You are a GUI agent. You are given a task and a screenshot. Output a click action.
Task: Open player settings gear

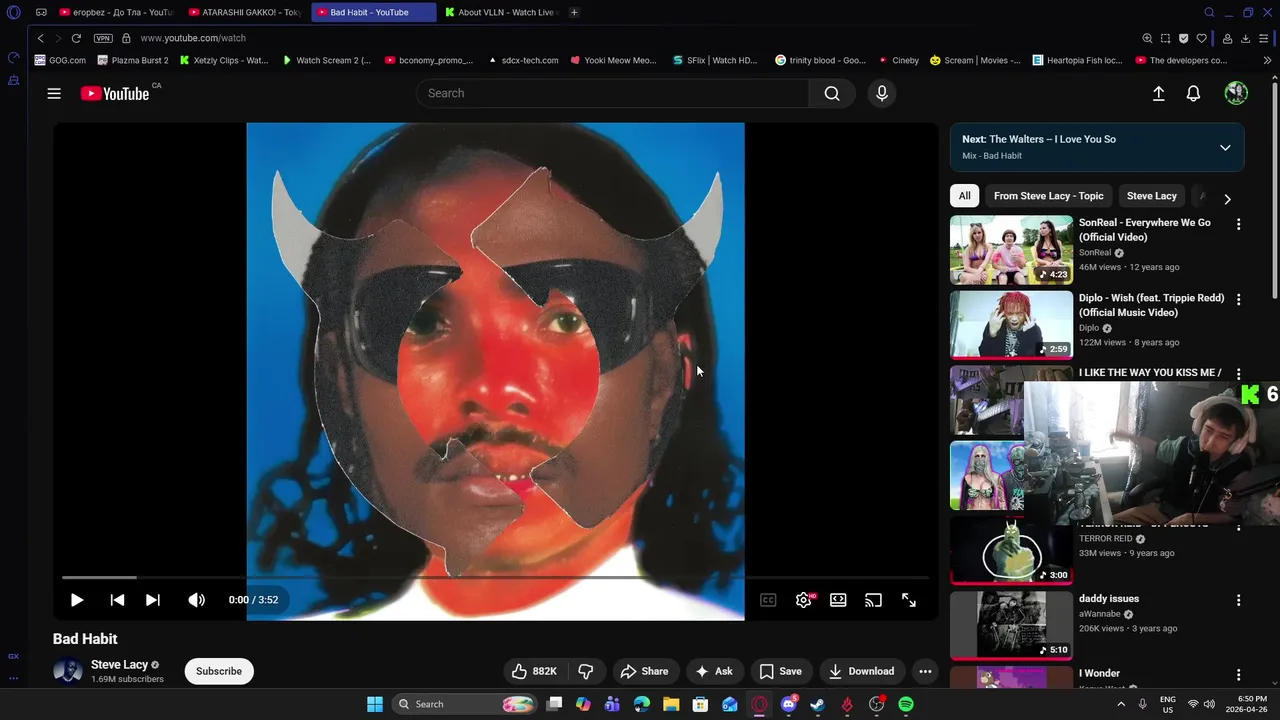[x=803, y=600]
